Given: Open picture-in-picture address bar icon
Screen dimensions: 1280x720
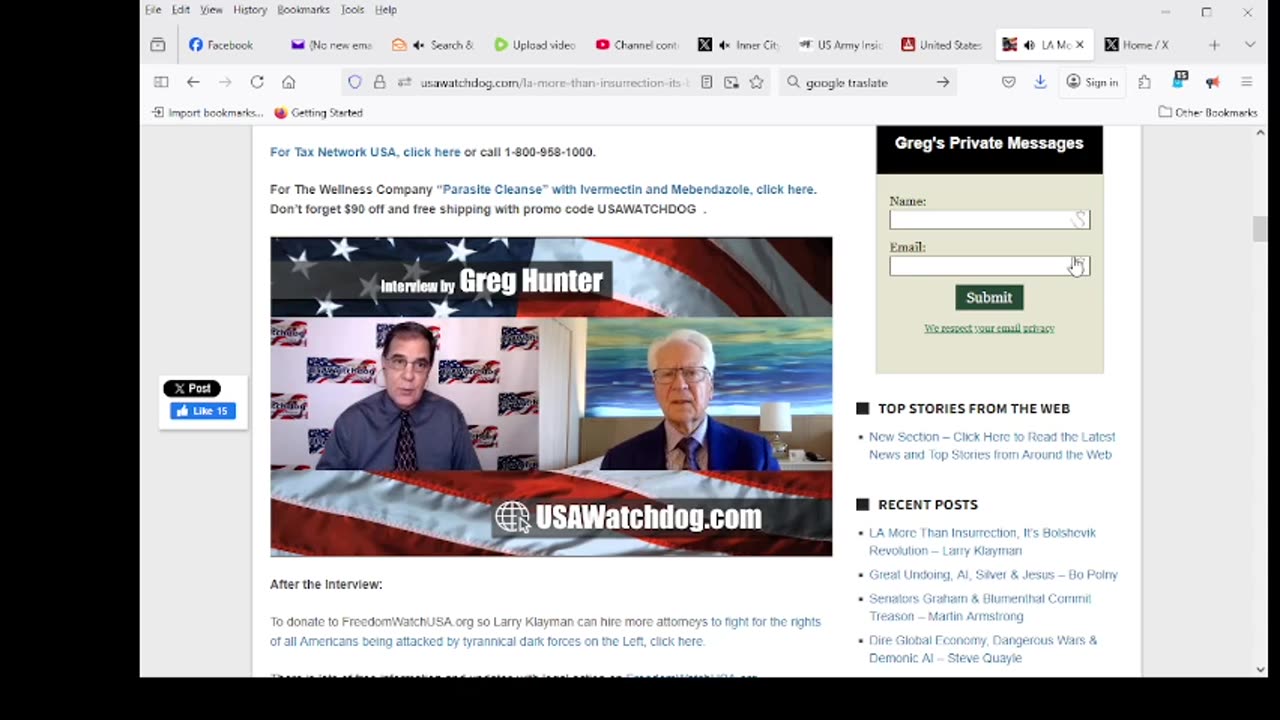Looking at the screenshot, I should (732, 82).
